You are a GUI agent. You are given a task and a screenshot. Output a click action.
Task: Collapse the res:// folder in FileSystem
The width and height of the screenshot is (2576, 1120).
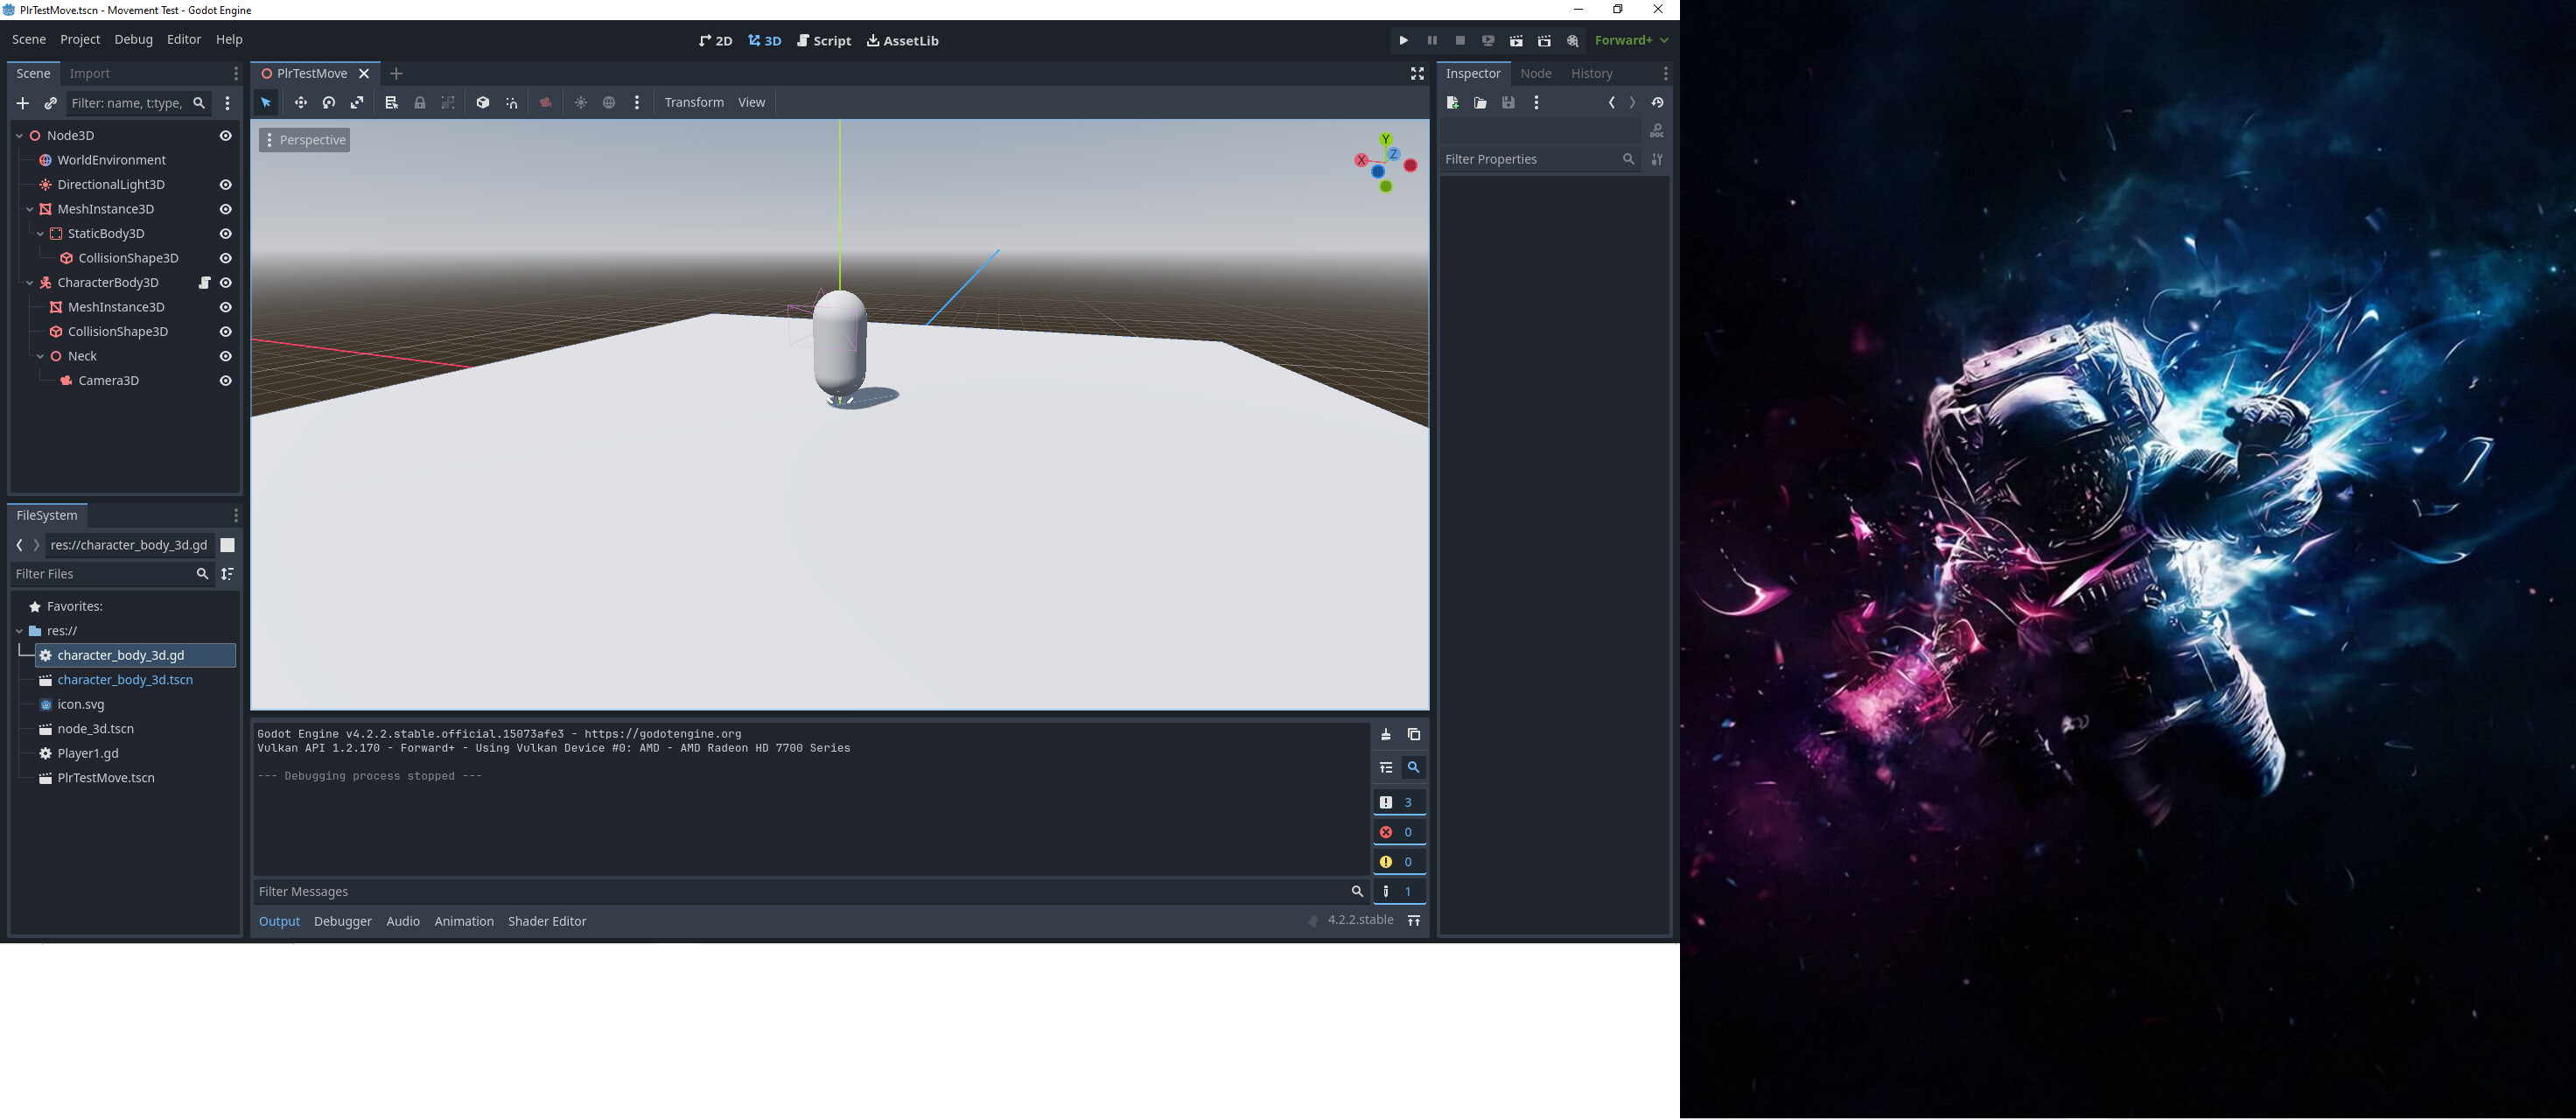pos(19,631)
